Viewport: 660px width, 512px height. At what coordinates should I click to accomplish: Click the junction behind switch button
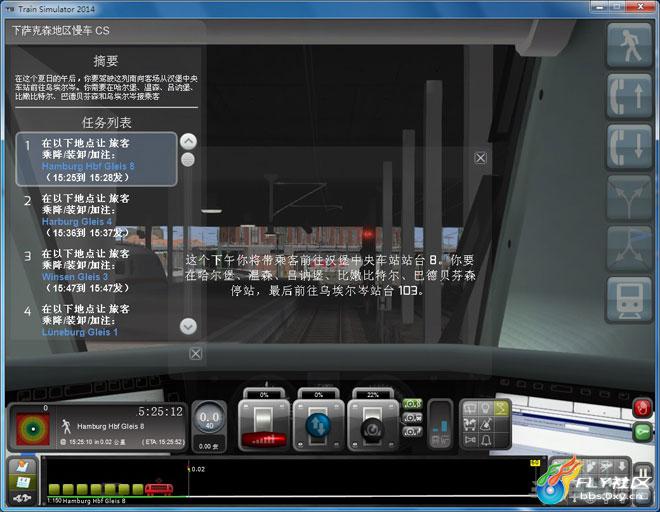tap(629, 249)
